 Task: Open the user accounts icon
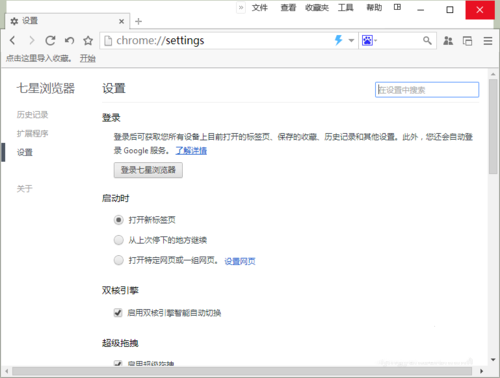click(x=448, y=41)
